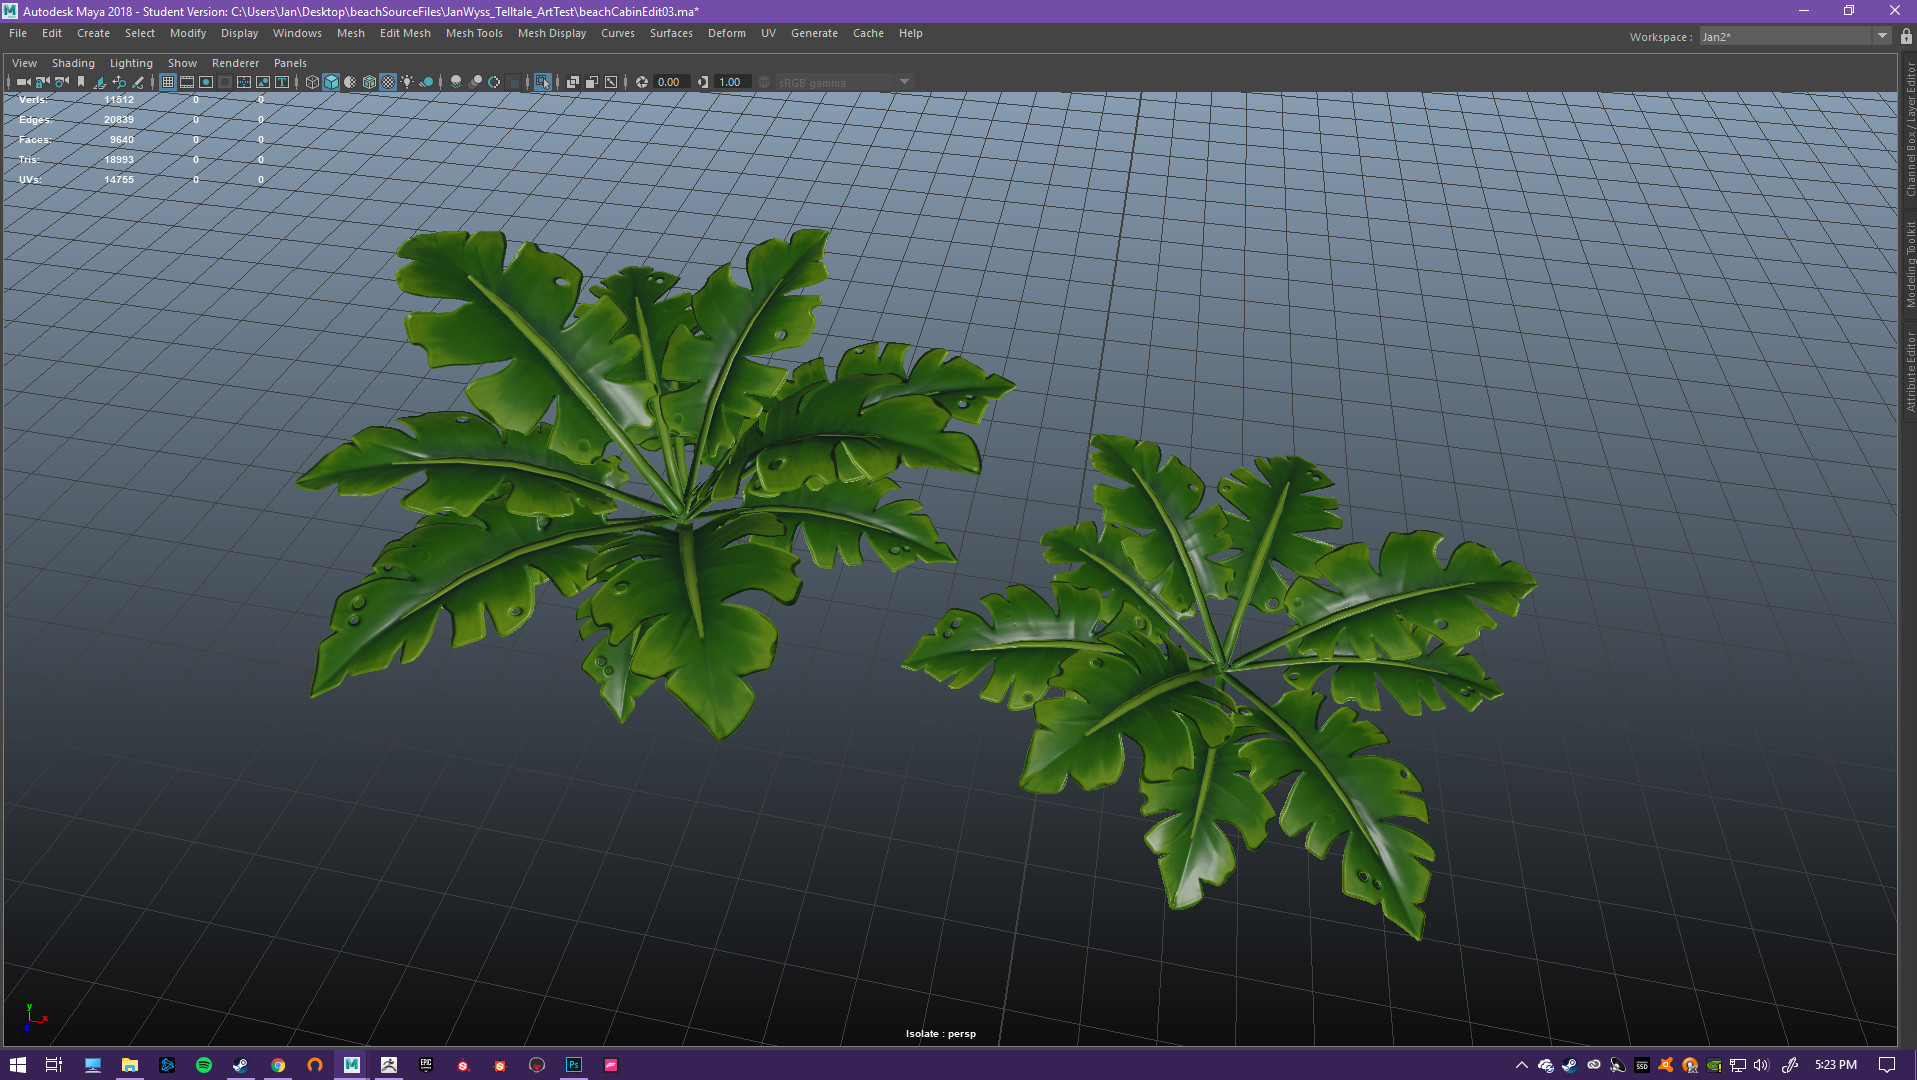The width and height of the screenshot is (1917, 1080).
Task: Toggle the grid display icon in viewport toolbar
Action: [168, 82]
